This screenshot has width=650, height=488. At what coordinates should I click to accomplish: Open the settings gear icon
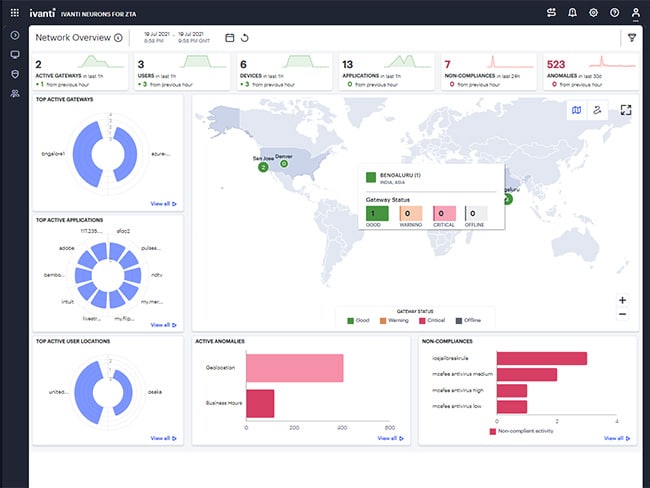tap(594, 13)
